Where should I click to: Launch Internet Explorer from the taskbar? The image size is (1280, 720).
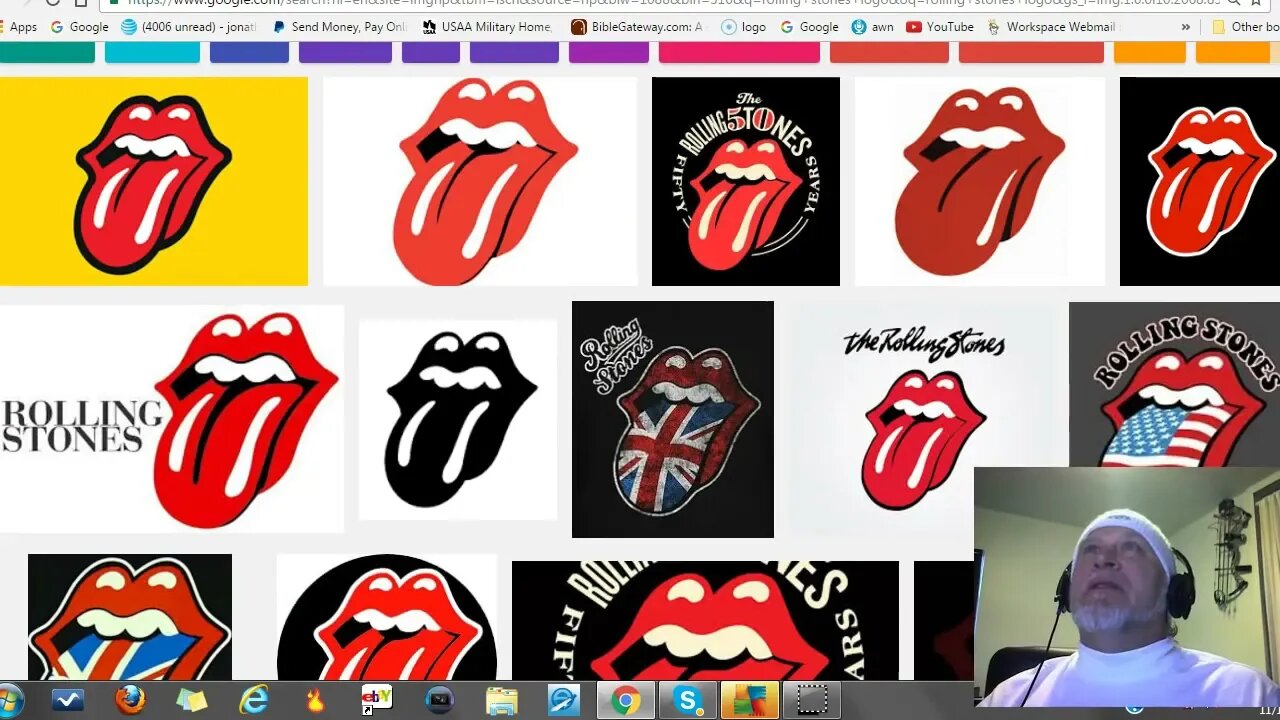(x=254, y=701)
